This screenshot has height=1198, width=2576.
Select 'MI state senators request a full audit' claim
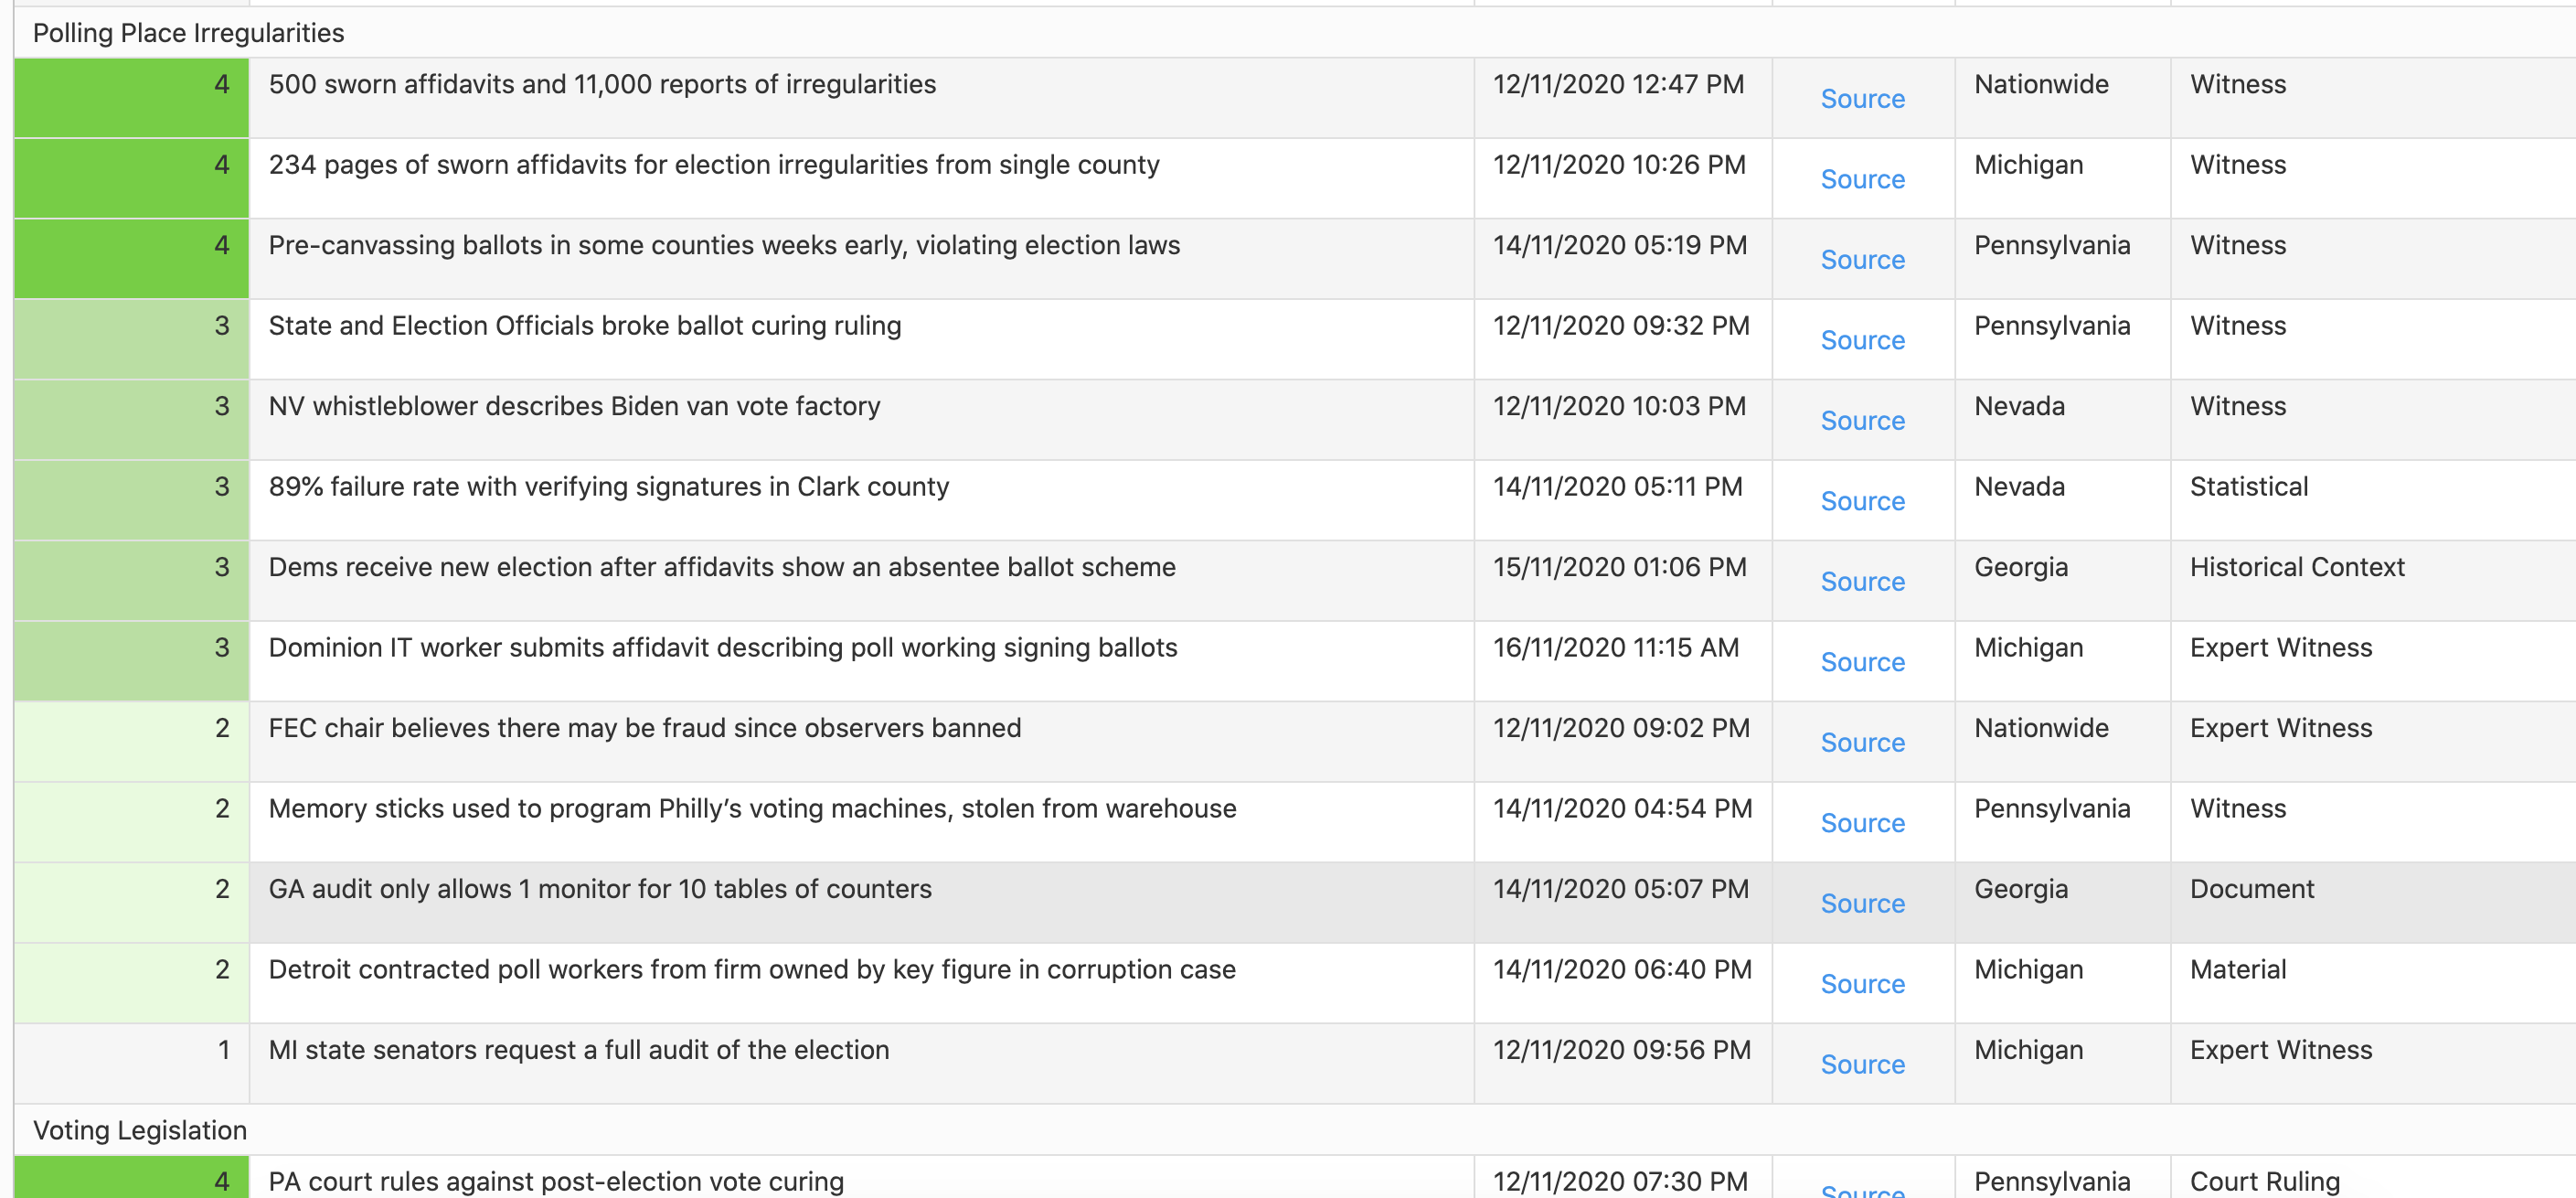point(579,1050)
